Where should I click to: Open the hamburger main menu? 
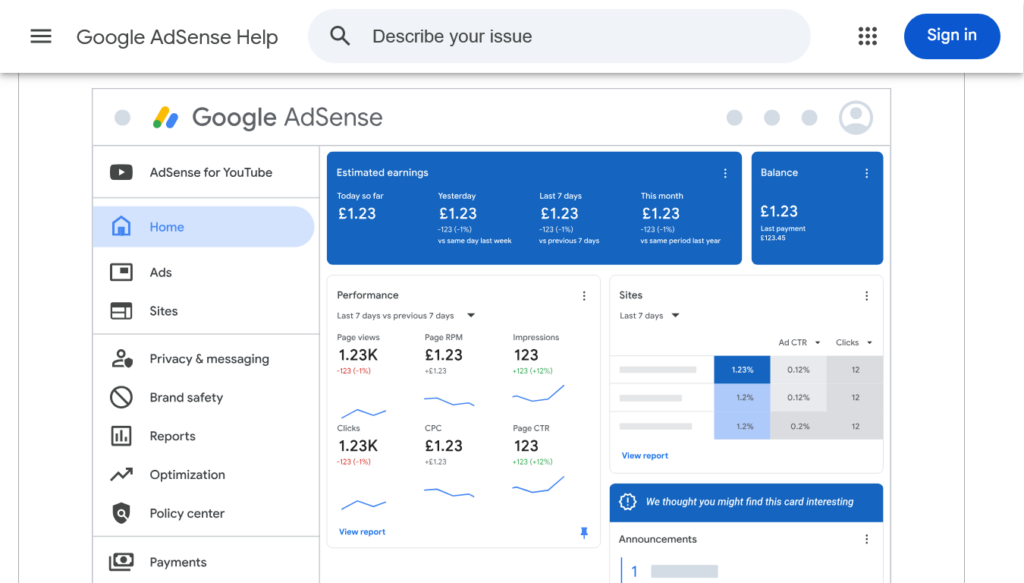[x=40, y=36]
